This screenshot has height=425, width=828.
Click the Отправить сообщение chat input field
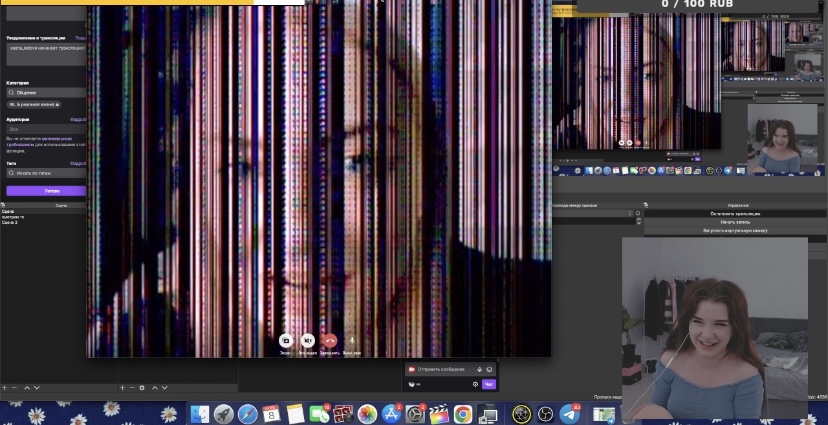pos(450,369)
